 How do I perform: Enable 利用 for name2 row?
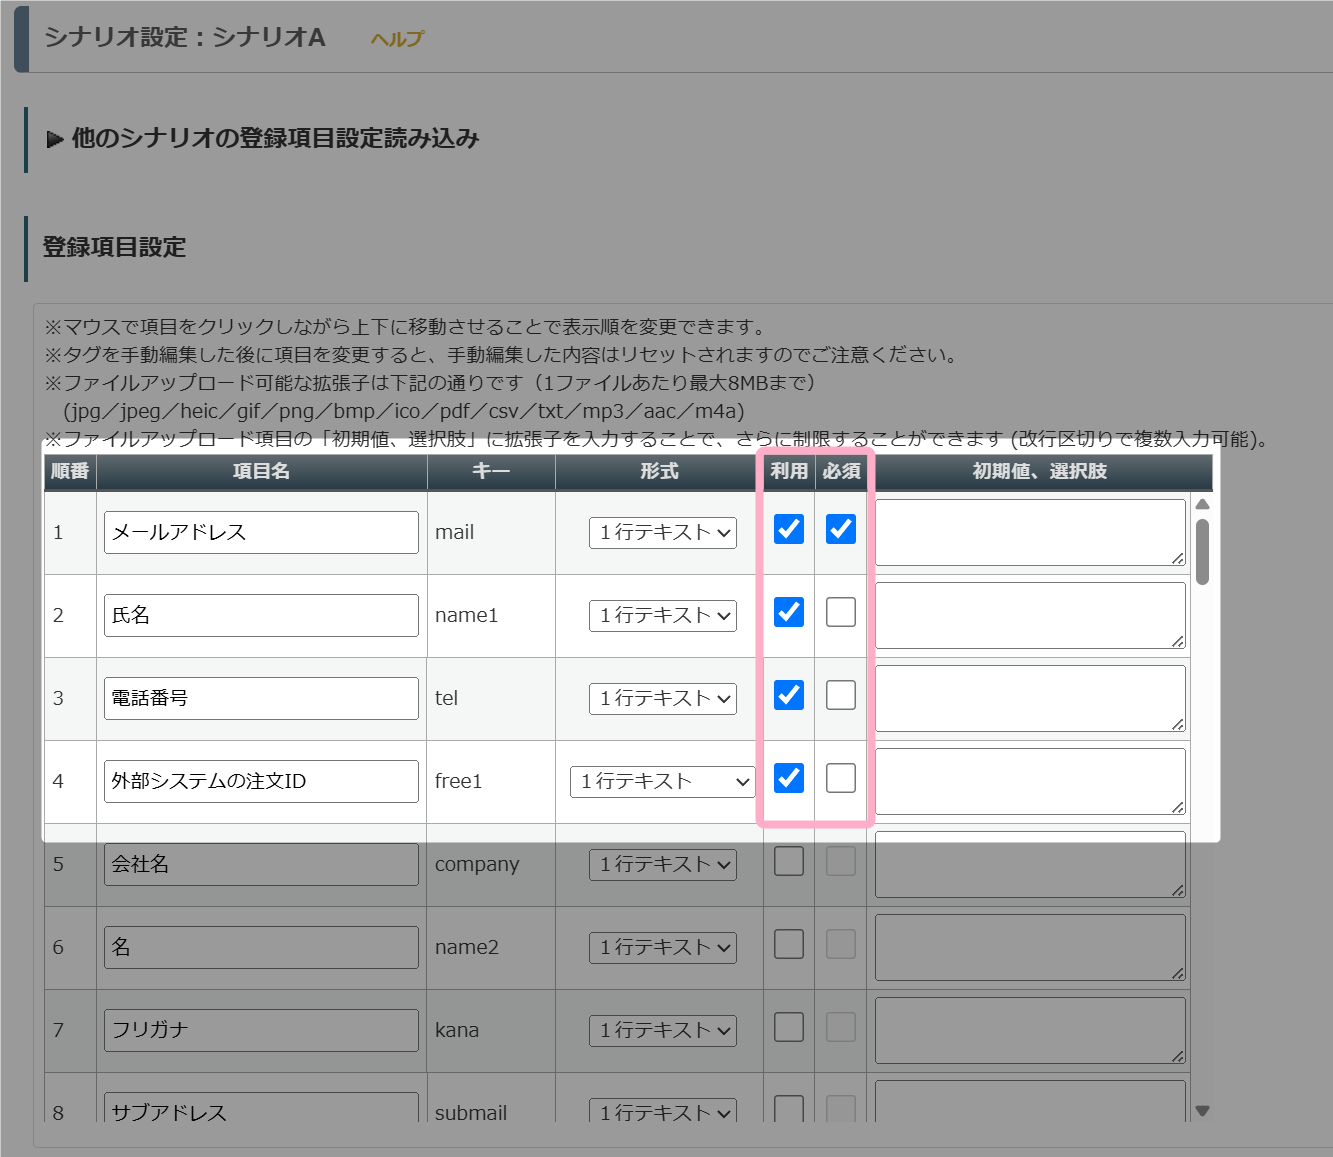click(789, 944)
